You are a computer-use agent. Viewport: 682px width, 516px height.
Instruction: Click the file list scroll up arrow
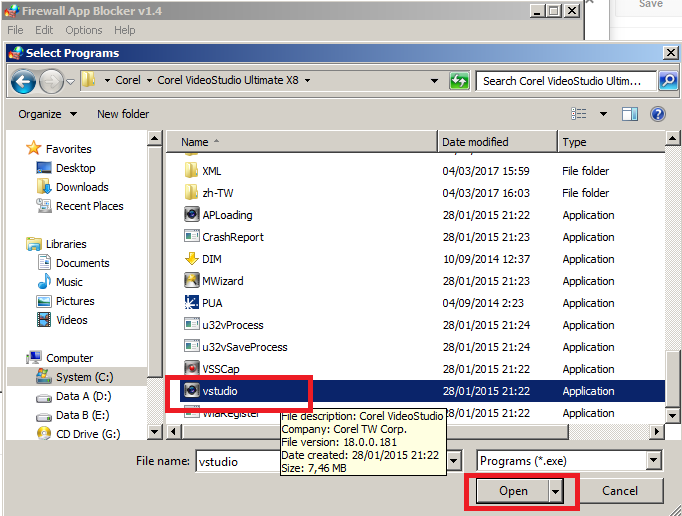[672, 138]
